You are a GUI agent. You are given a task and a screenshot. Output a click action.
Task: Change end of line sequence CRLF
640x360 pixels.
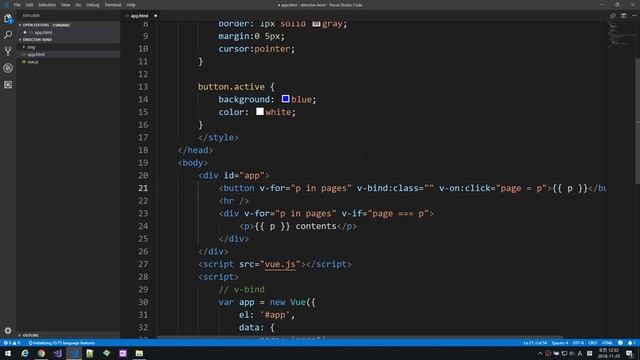point(593,343)
